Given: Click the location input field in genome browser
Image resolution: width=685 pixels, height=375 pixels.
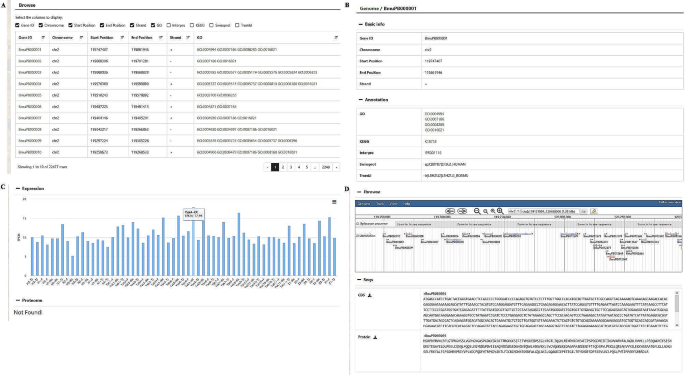Looking at the screenshot, I should 550,211.
